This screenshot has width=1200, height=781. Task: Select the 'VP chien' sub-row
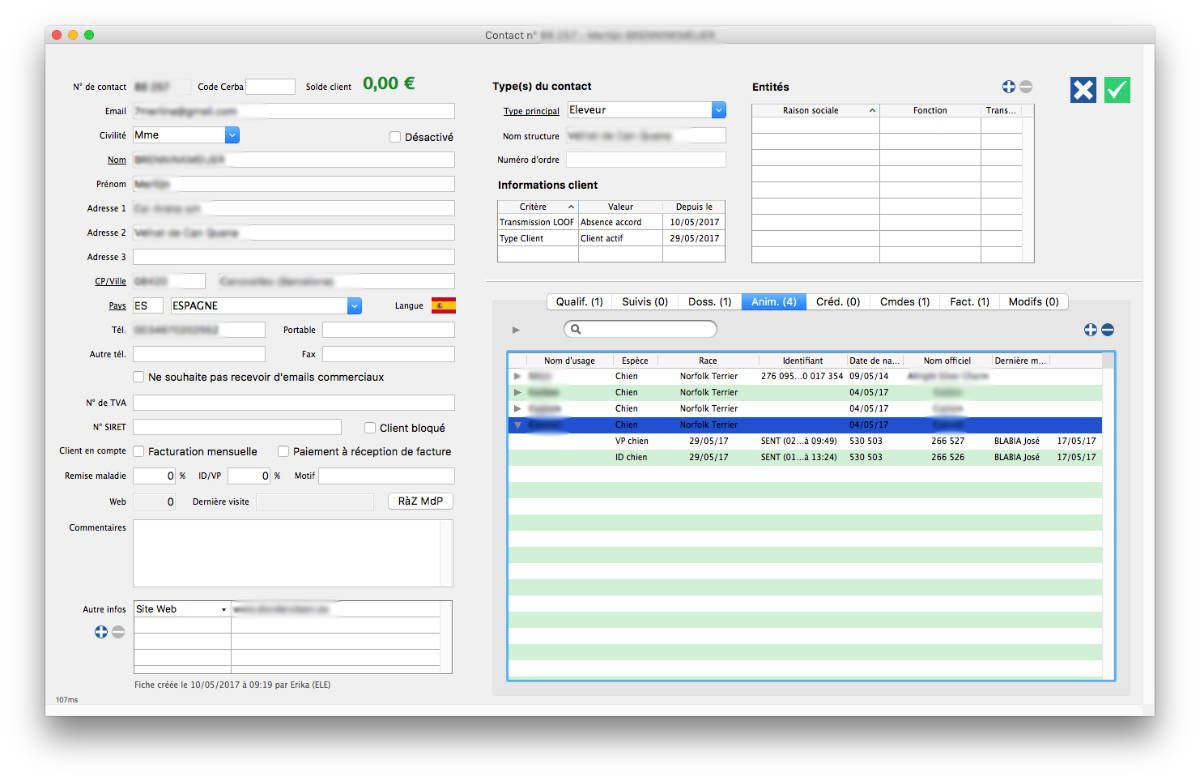(x=805, y=441)
